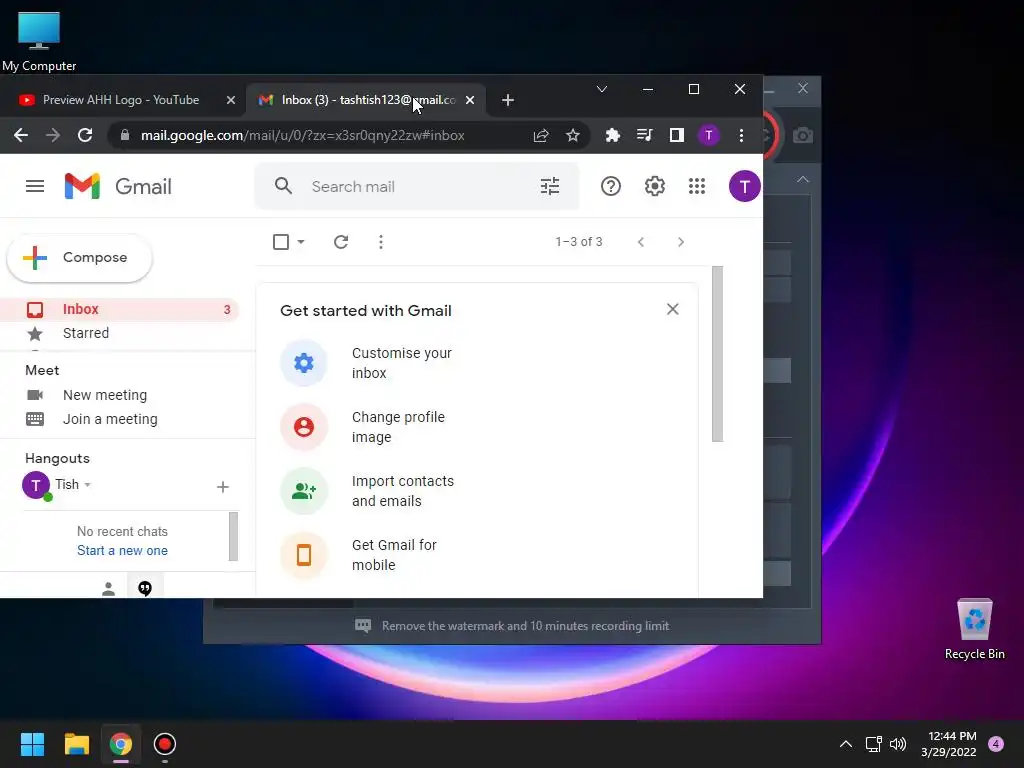This screenshot has width=1024, height=768.
Task: Click Remove the watermark link in recorder
Action: pos(525,626)
